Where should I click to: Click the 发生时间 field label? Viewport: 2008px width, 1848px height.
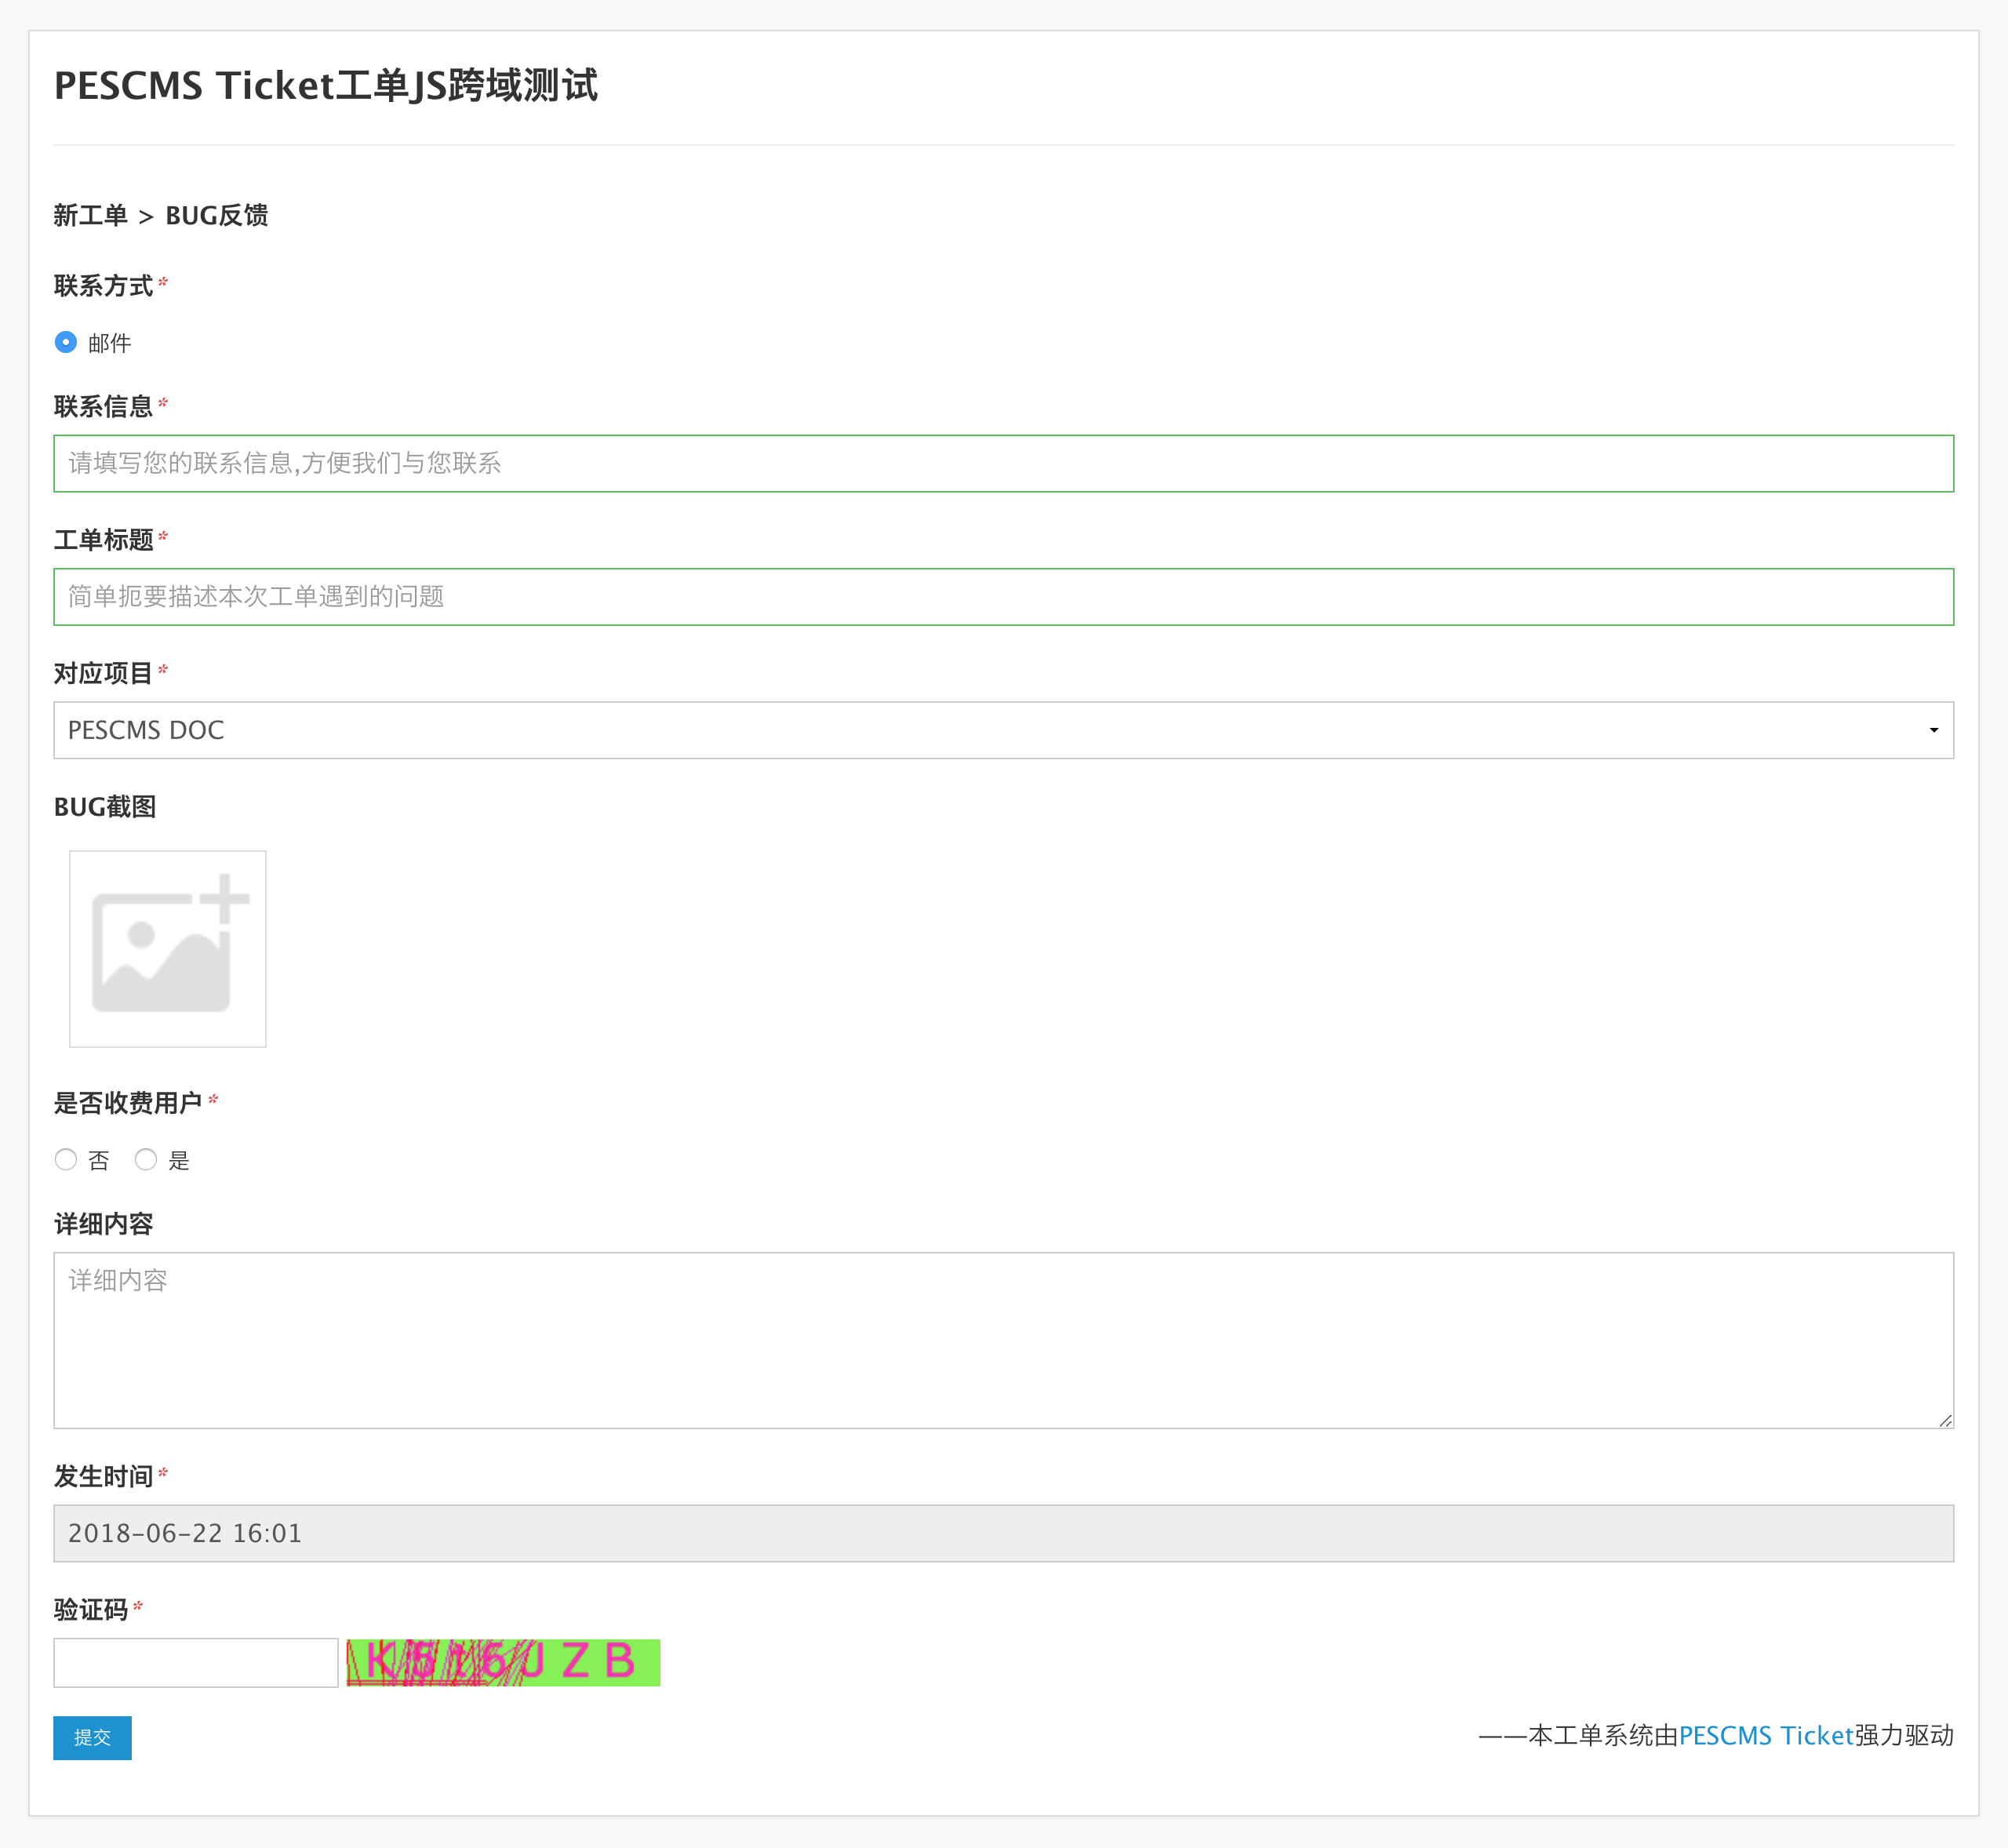(104, 1476)
